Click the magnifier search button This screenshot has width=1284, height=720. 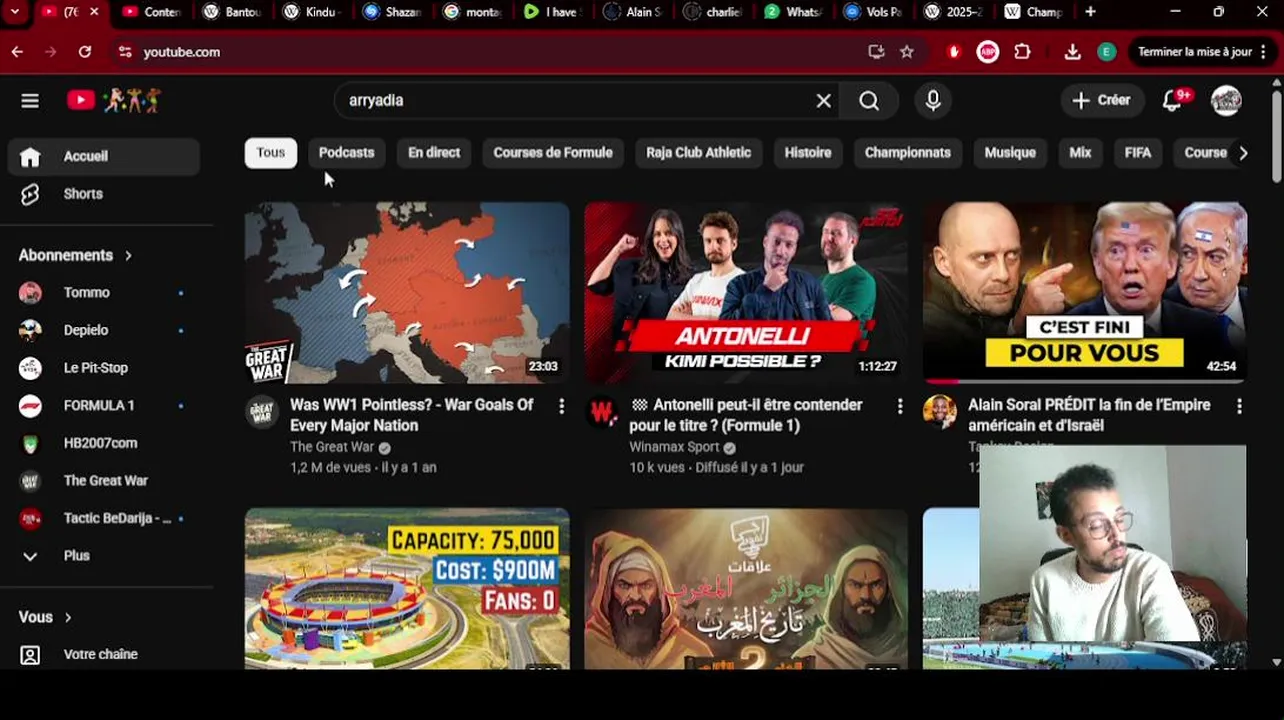point(869,100)
